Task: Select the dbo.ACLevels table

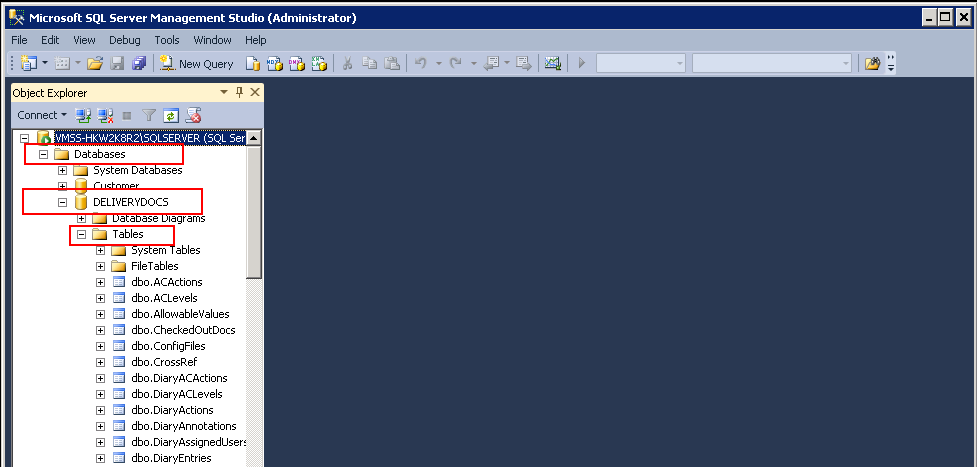Action: click(x=164, y=298)
